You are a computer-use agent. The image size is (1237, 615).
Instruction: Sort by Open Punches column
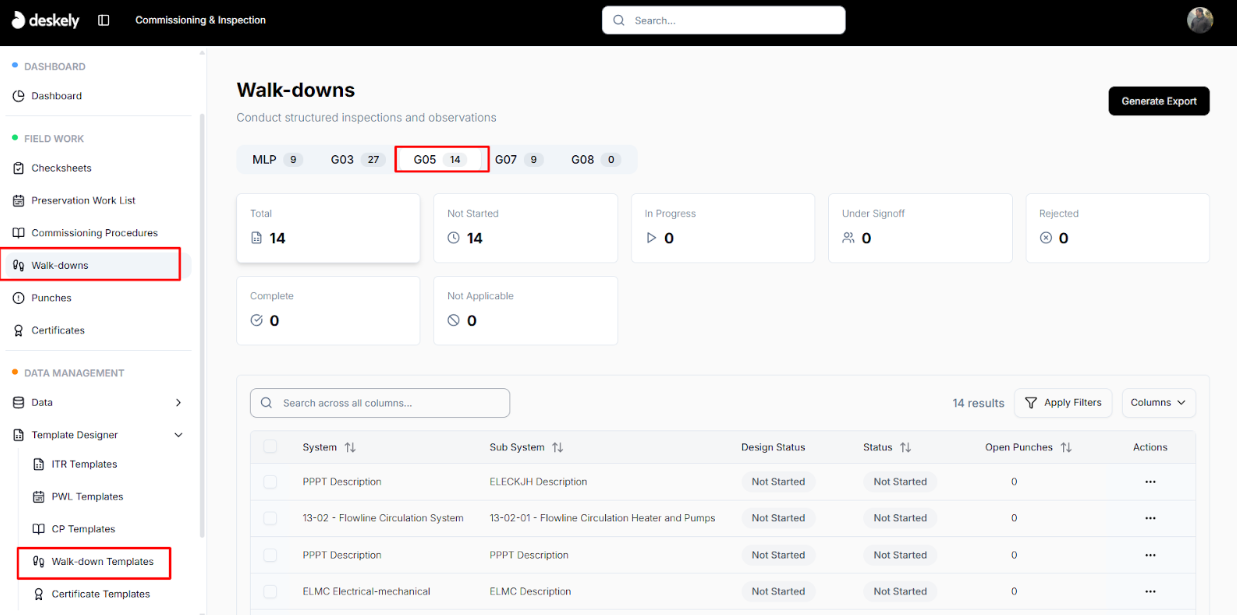click(1066, 447)
